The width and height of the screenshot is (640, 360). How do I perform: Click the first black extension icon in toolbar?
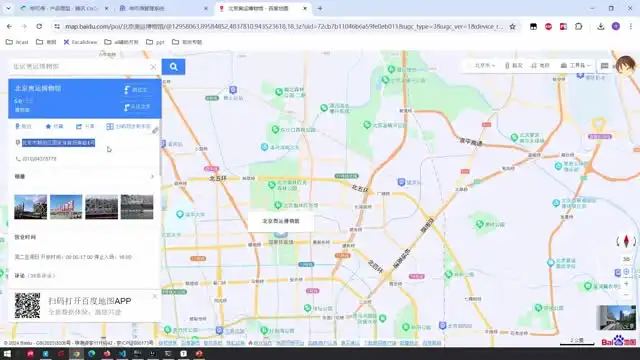533,27
